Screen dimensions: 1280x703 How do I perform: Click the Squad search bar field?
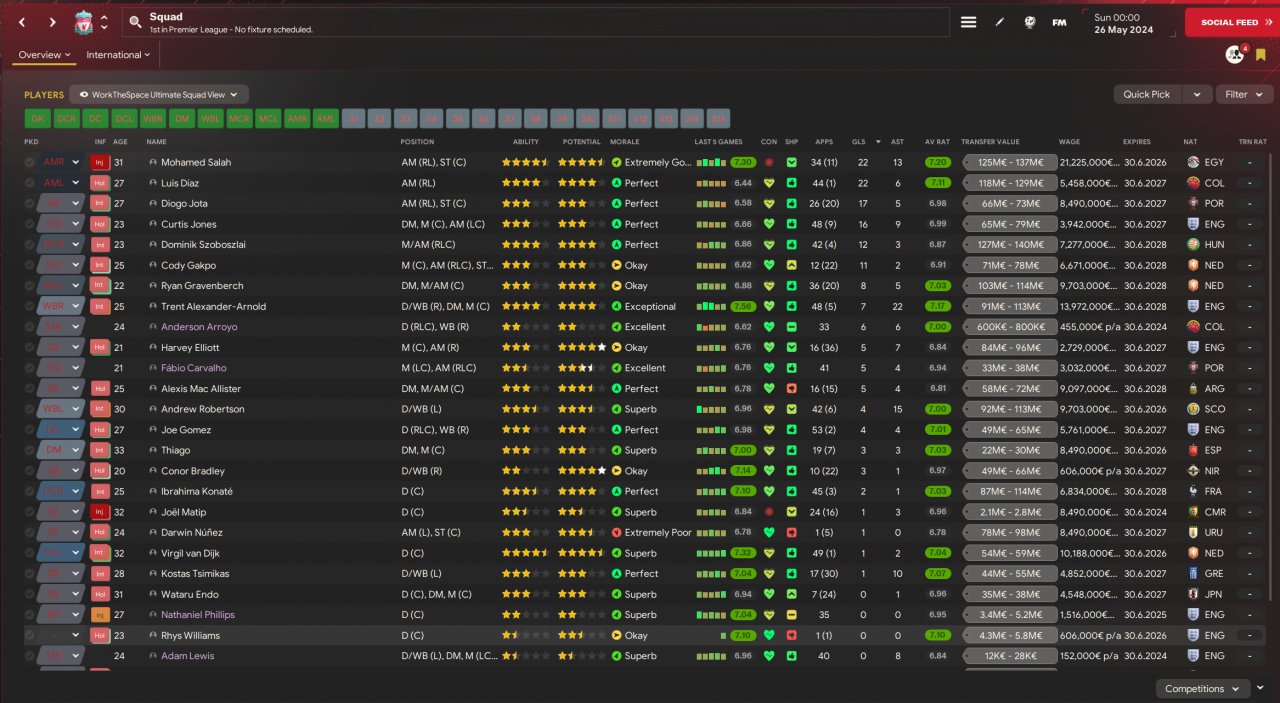[x=536, y=22]
